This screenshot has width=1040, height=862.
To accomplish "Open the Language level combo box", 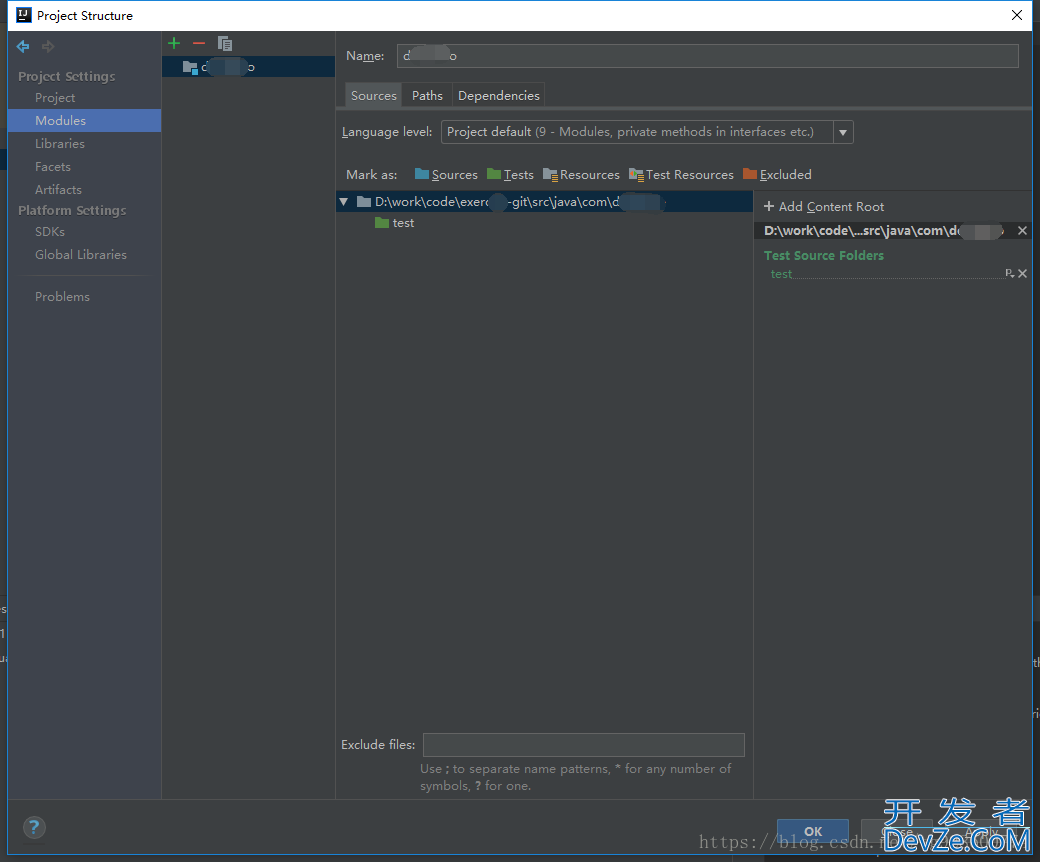I will pos(647,132).
